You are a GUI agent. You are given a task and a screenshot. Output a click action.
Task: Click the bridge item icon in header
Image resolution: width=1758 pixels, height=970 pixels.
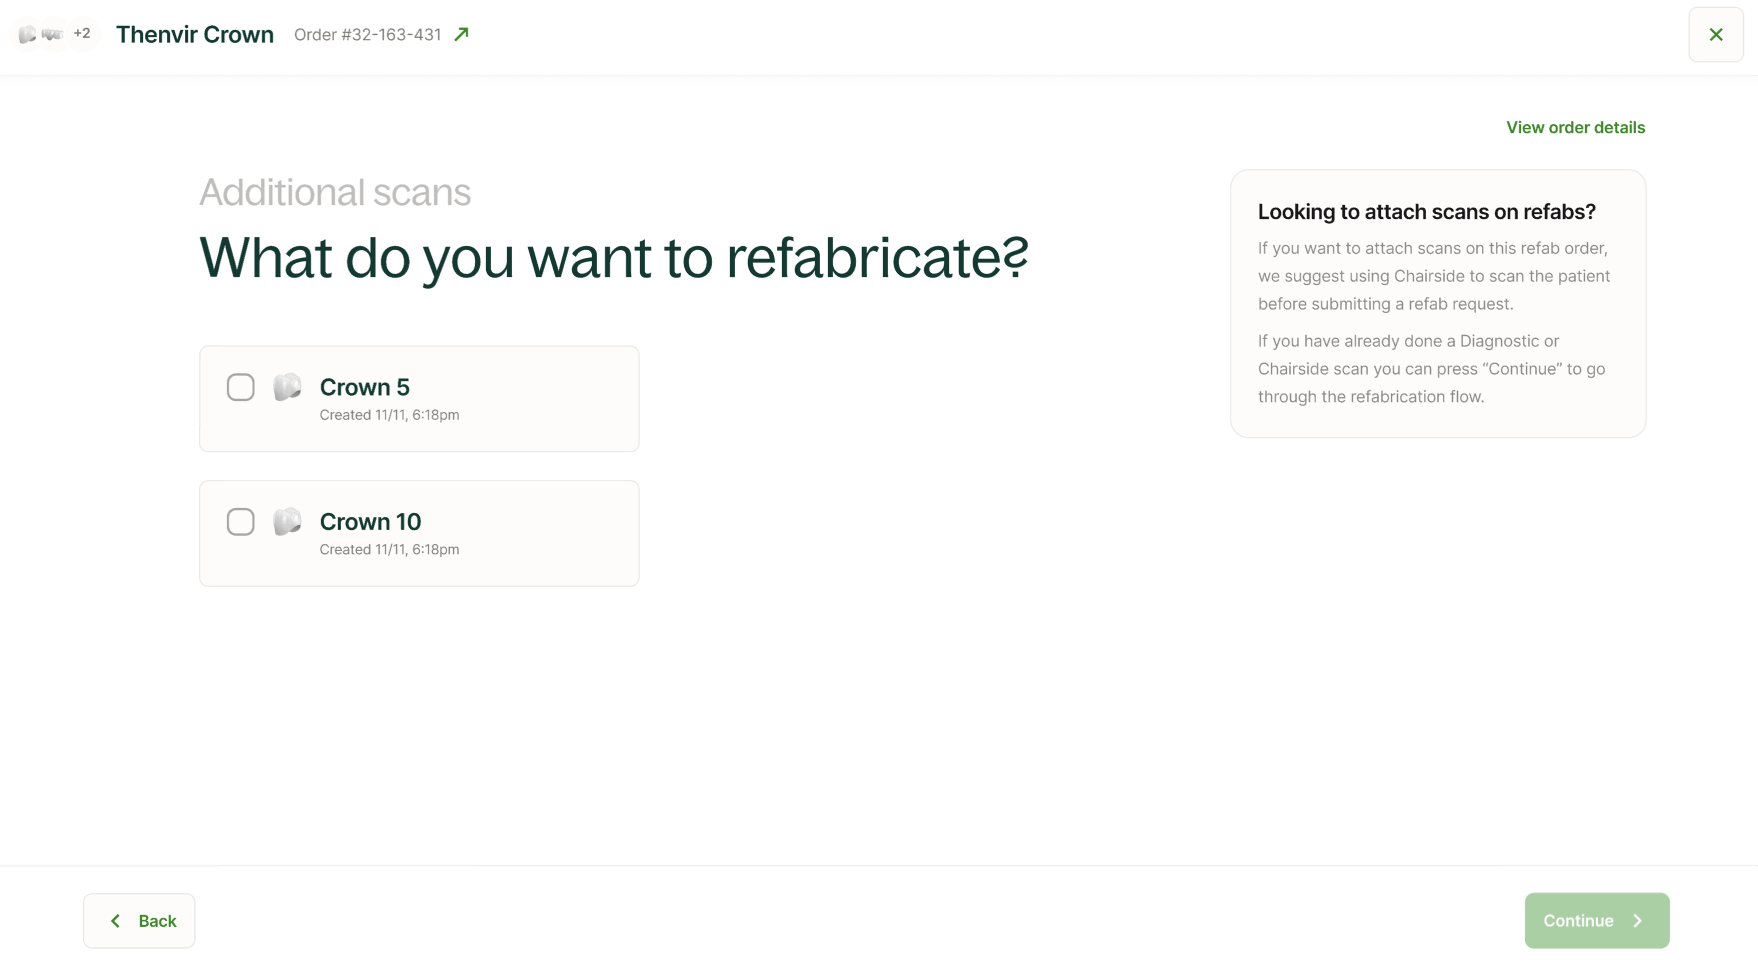coord(52,35)
